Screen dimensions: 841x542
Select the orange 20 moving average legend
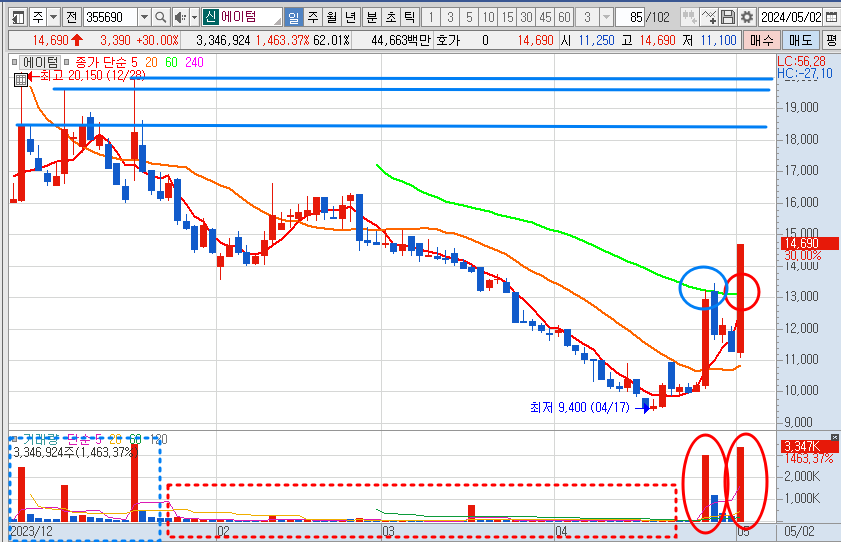click(151, 62)
